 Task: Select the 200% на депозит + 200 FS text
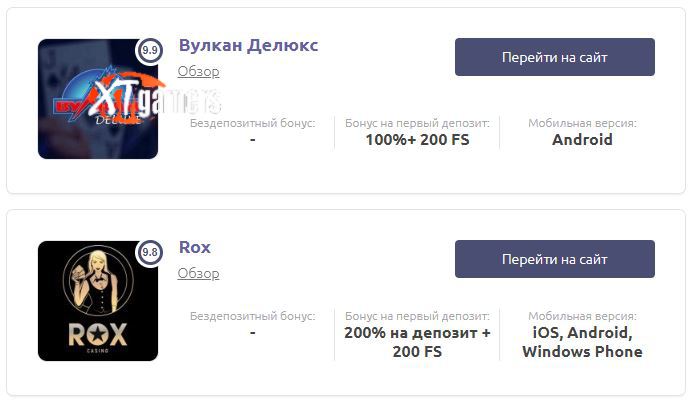pos(417,342)
